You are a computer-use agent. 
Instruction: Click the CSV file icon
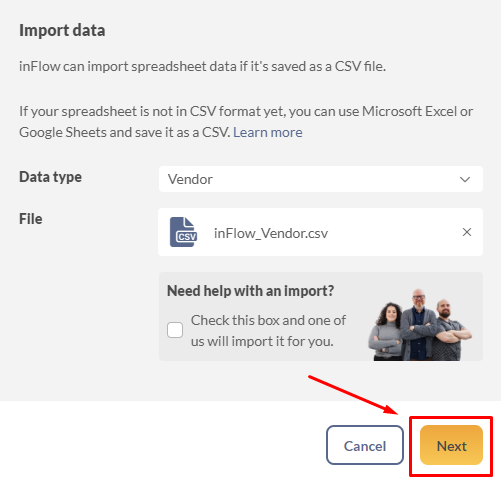(x=183, y=232)
